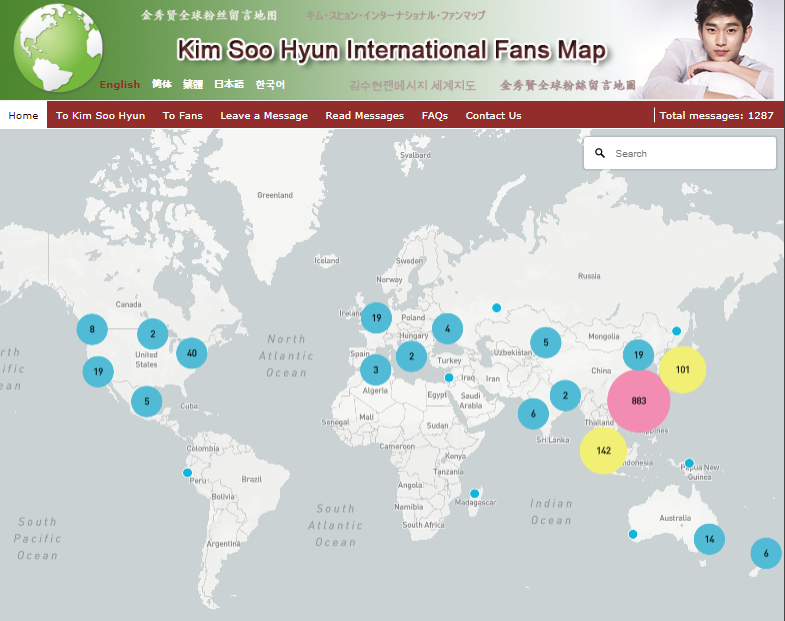Click the dot marker near Papua New Guinea
Screen dimensions: 785x621
tap(689, 463)
